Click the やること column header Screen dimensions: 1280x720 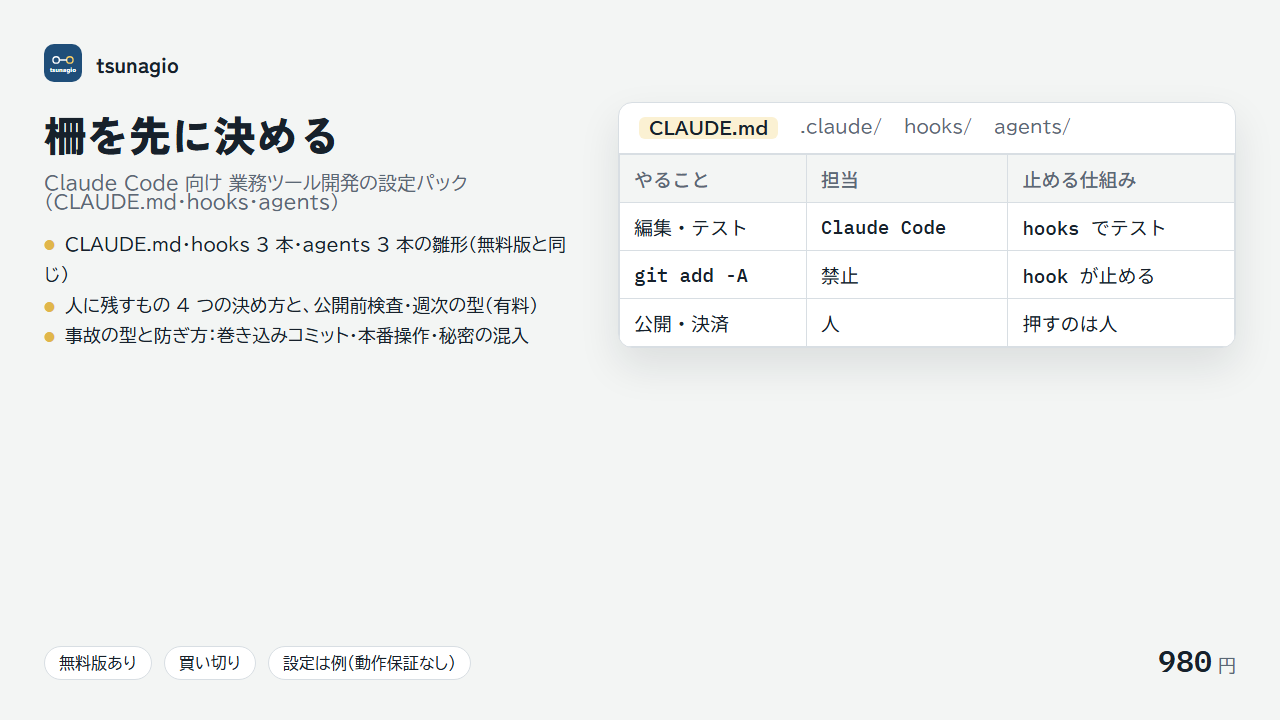[x=713, y=179]
